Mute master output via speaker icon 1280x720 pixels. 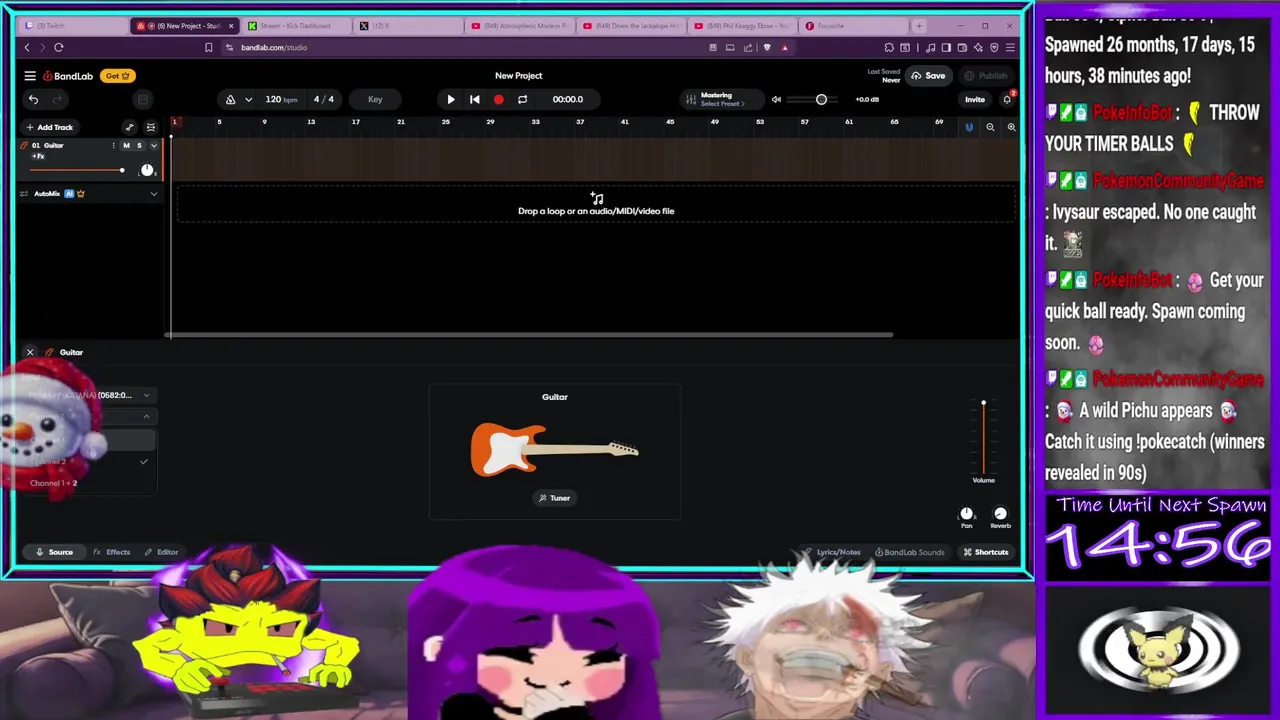point(776,99)
